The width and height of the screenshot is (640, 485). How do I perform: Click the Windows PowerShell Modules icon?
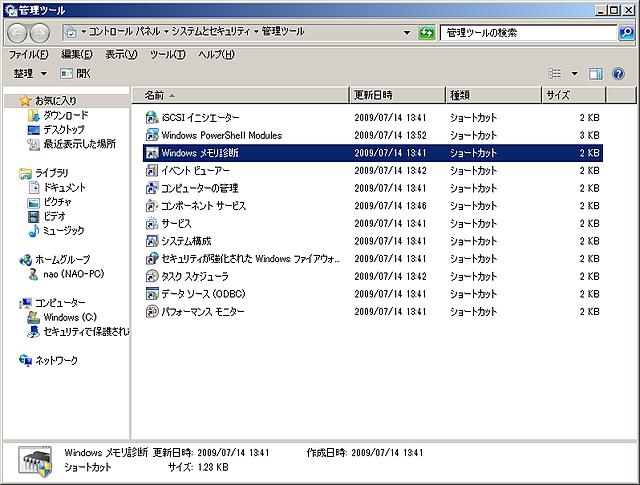point(152,135)
